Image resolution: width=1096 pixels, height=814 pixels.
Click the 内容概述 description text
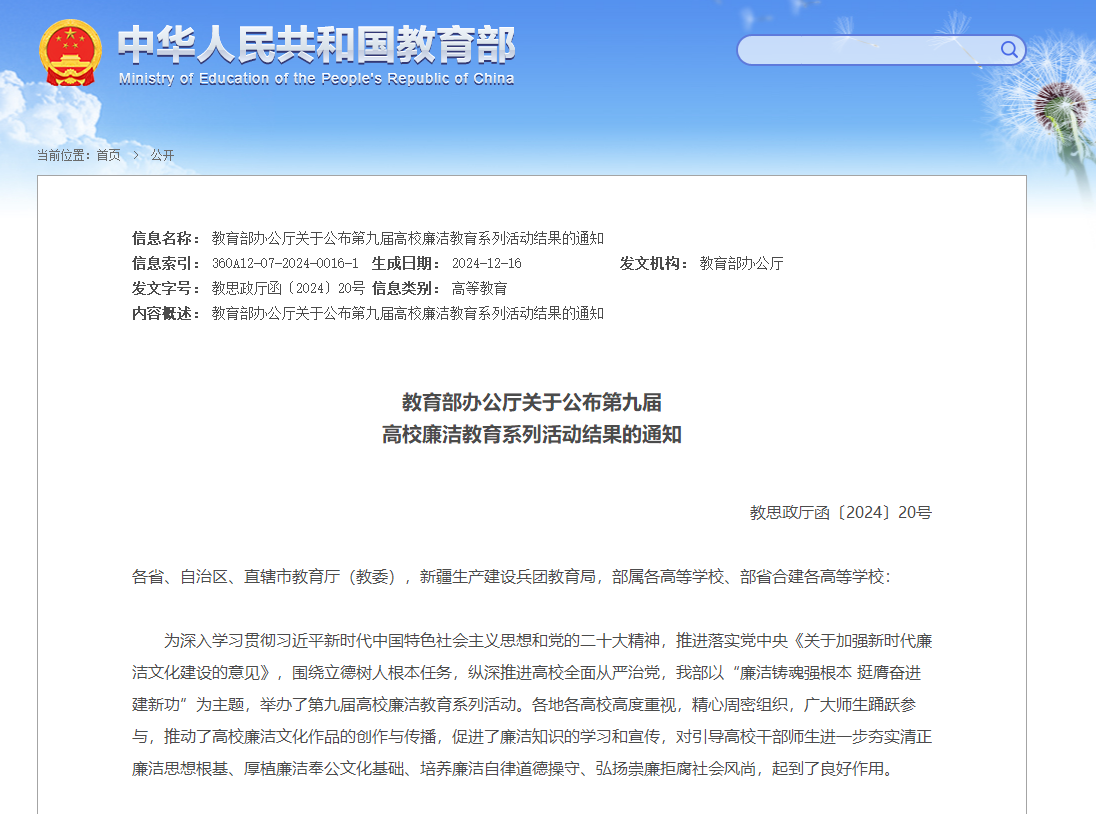[407, 313]
